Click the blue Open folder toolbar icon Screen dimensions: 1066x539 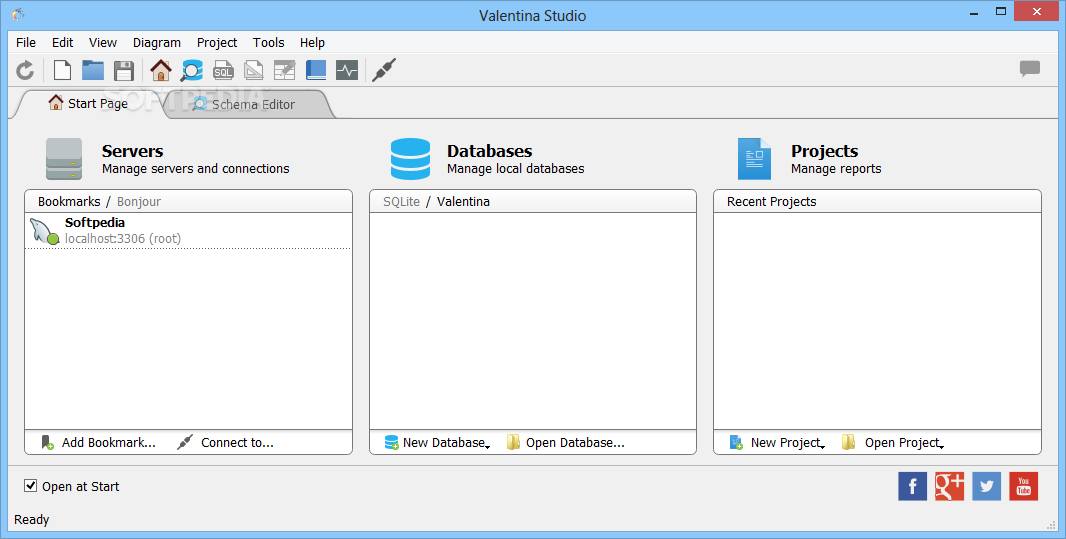click(x=93, y=70)
